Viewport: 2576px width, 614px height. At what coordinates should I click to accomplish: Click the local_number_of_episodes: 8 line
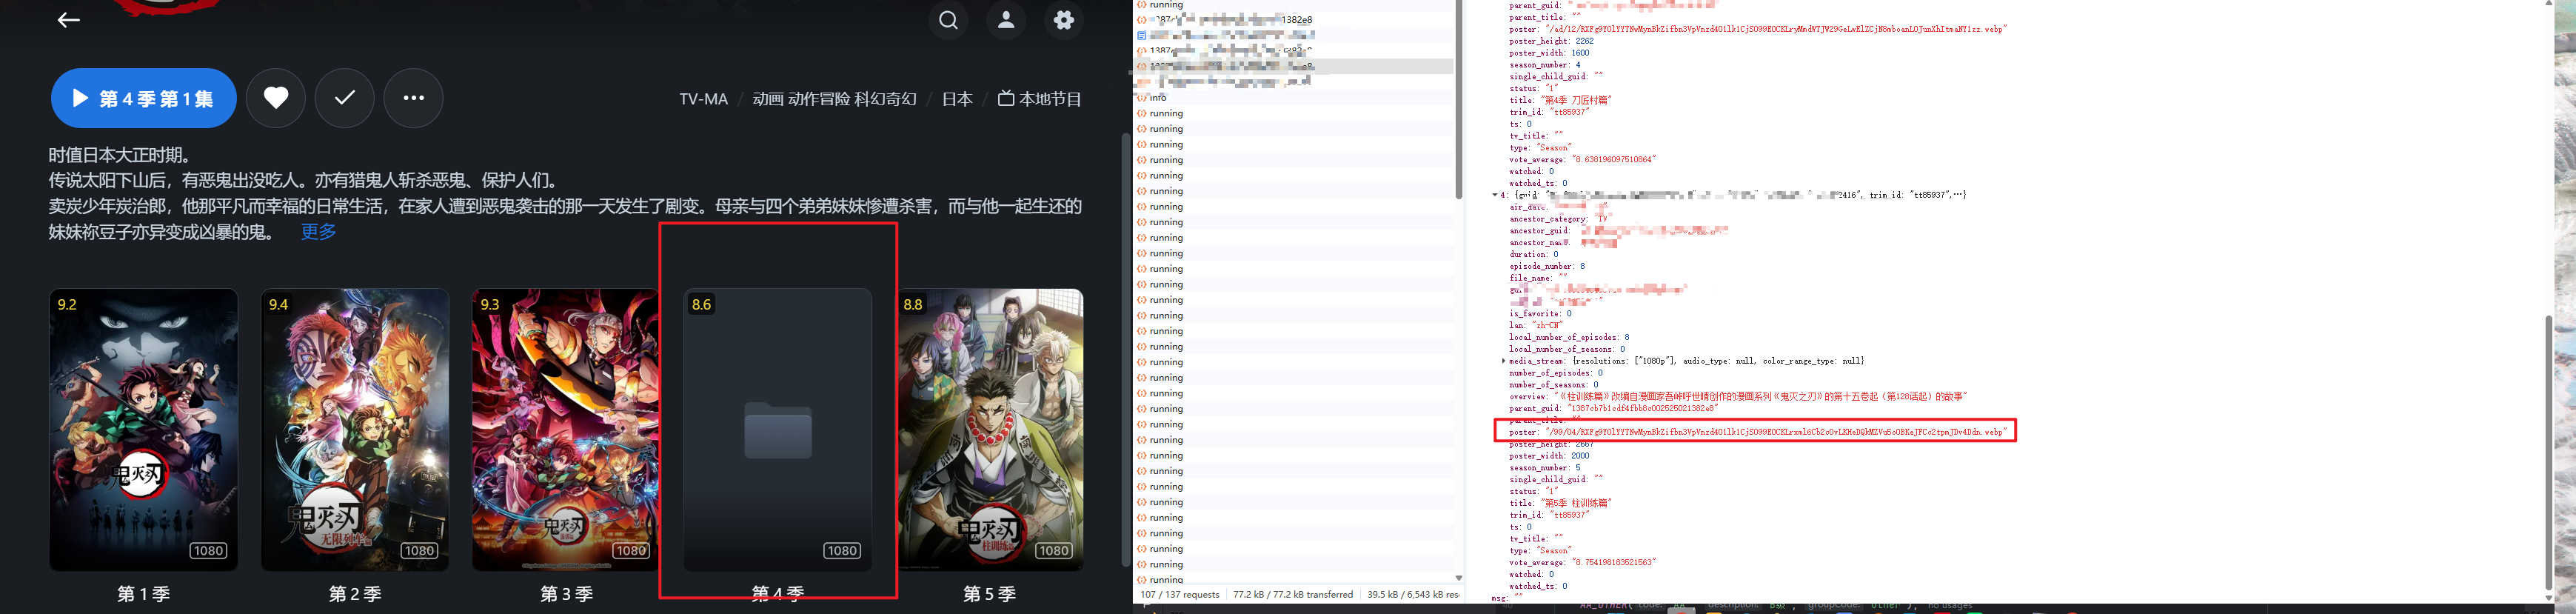[1569, 337]
